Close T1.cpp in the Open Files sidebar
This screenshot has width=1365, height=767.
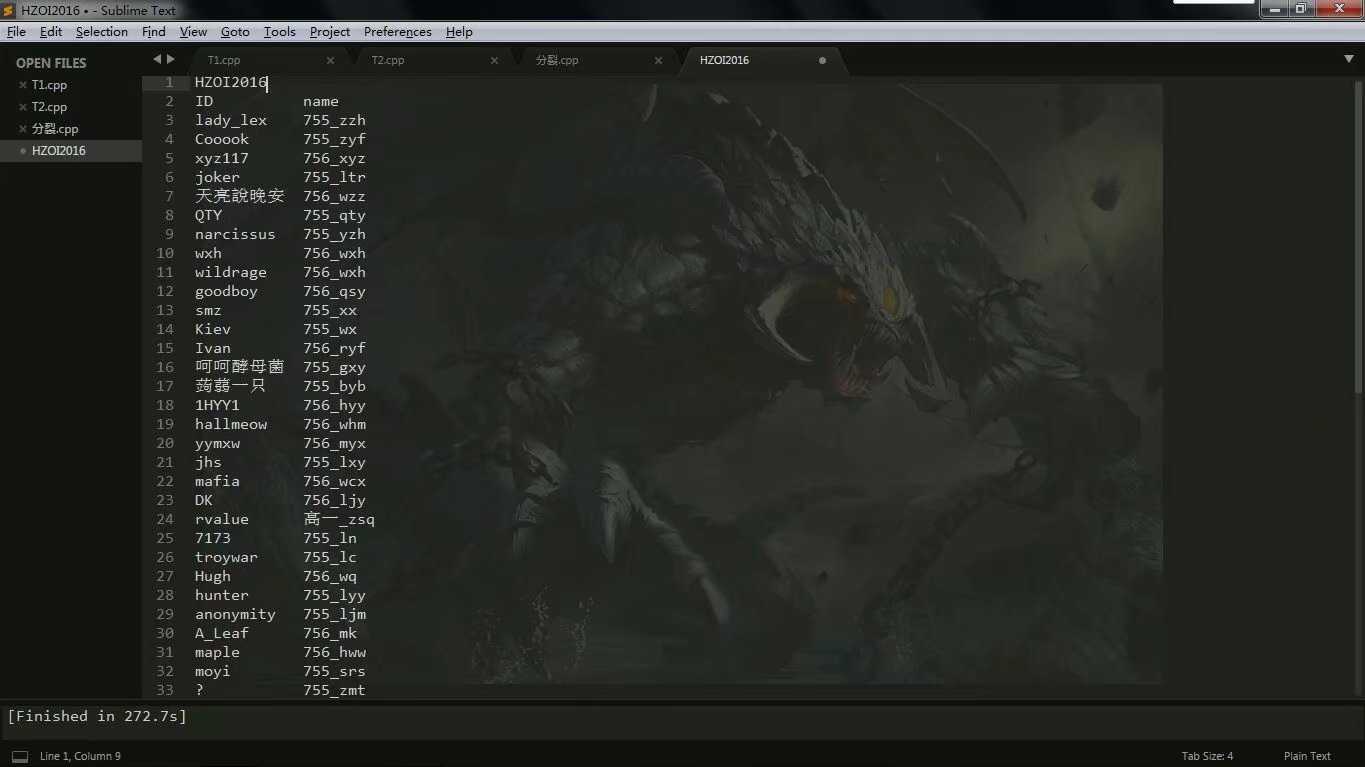click(23, 85)
